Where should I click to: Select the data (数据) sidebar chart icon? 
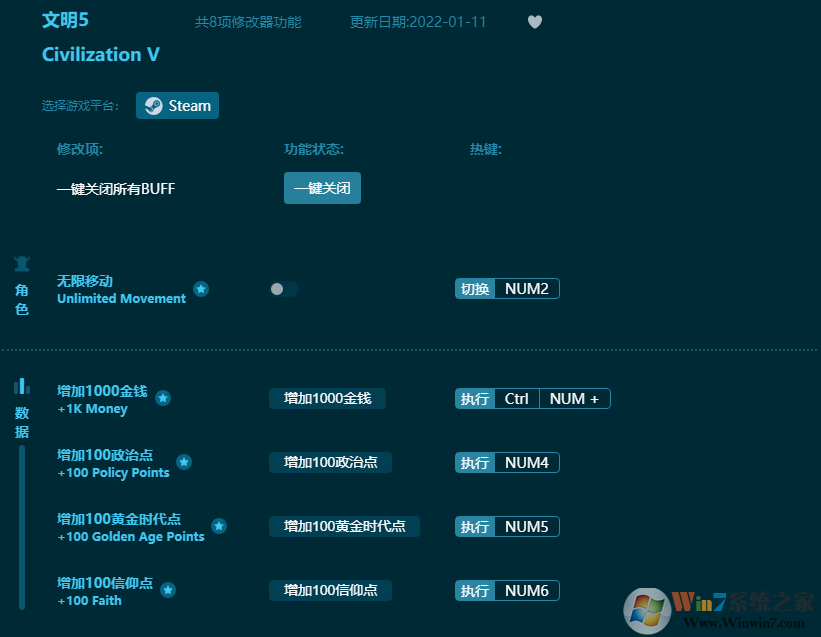pyautogui.click(x=22, y=386)
